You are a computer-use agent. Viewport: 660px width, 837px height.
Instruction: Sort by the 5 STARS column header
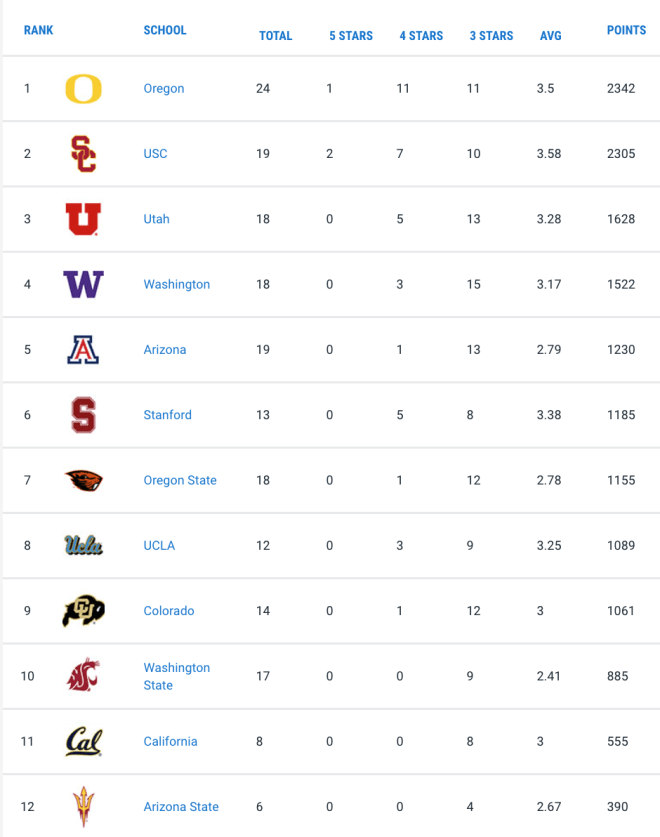click(x=351, y=36)
